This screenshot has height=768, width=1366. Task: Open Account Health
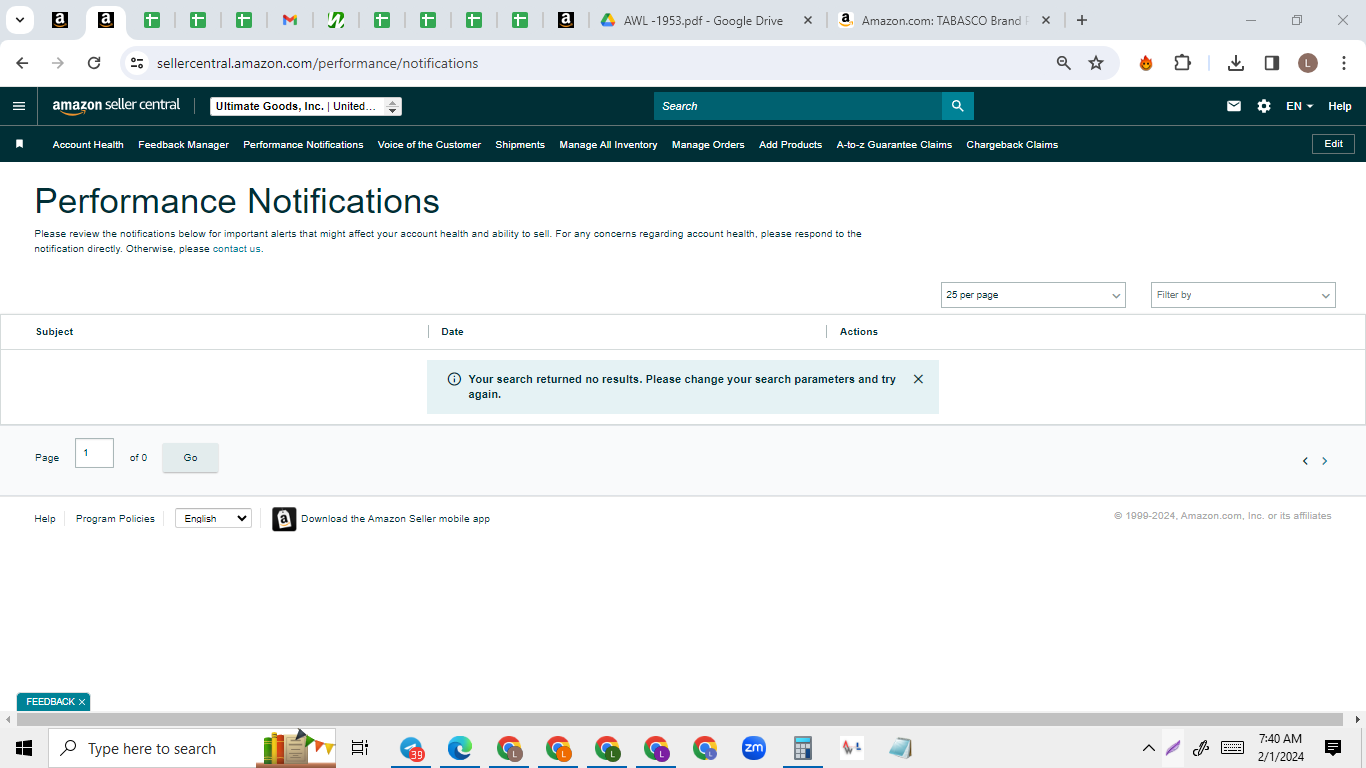click(88, 144)
